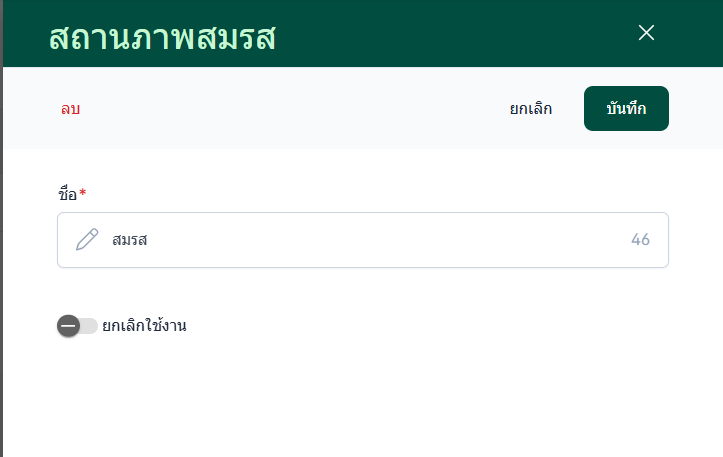
Task: Click the "สมรส" text inside the input
Action: (130, 240)
